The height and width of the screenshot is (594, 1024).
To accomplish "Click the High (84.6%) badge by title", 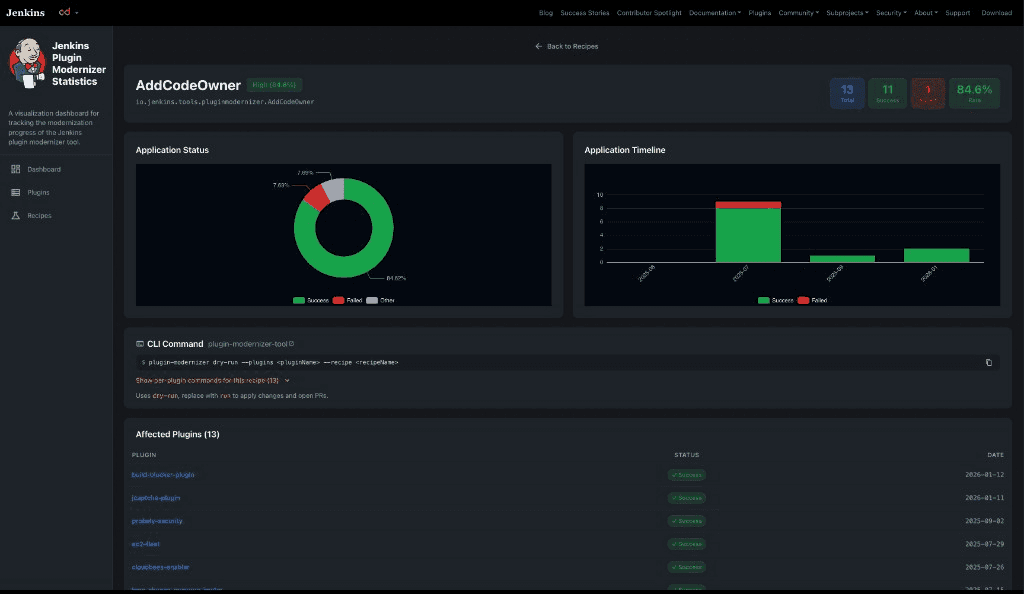I will (274, 85).
